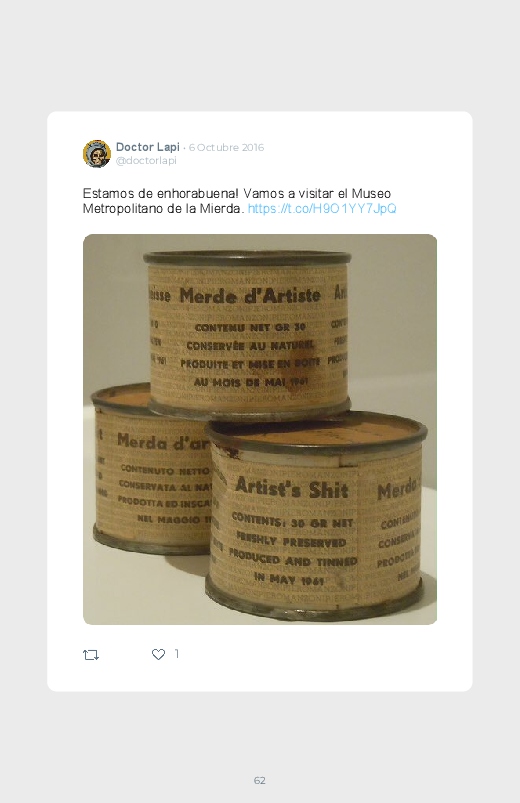
Task: Open the tin cans photo
Action: pyautogui.click(x=260, y=429)
